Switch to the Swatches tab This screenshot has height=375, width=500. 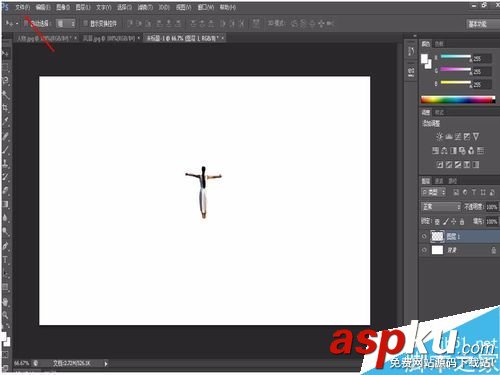[439, 44]
